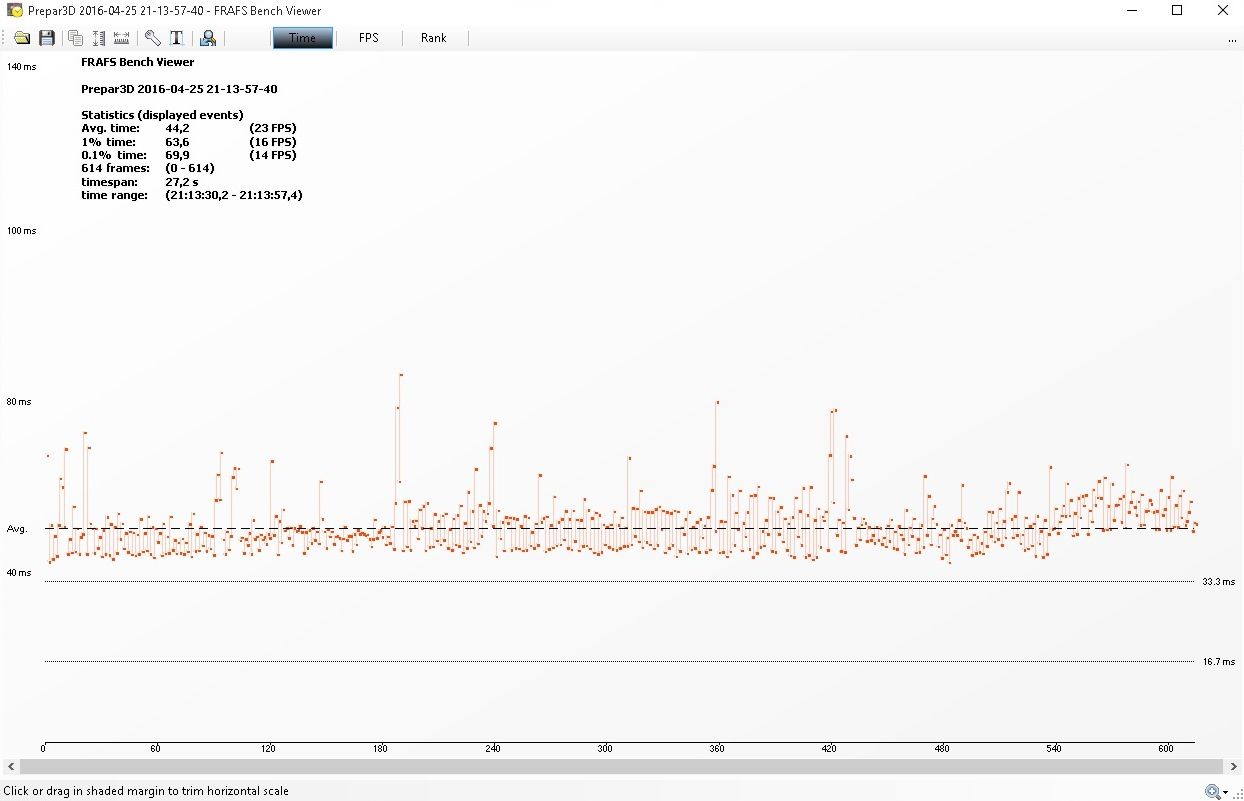Click the search user icon in toolbar
This screenshot has height=801, width=1244.
click(207, 38)
